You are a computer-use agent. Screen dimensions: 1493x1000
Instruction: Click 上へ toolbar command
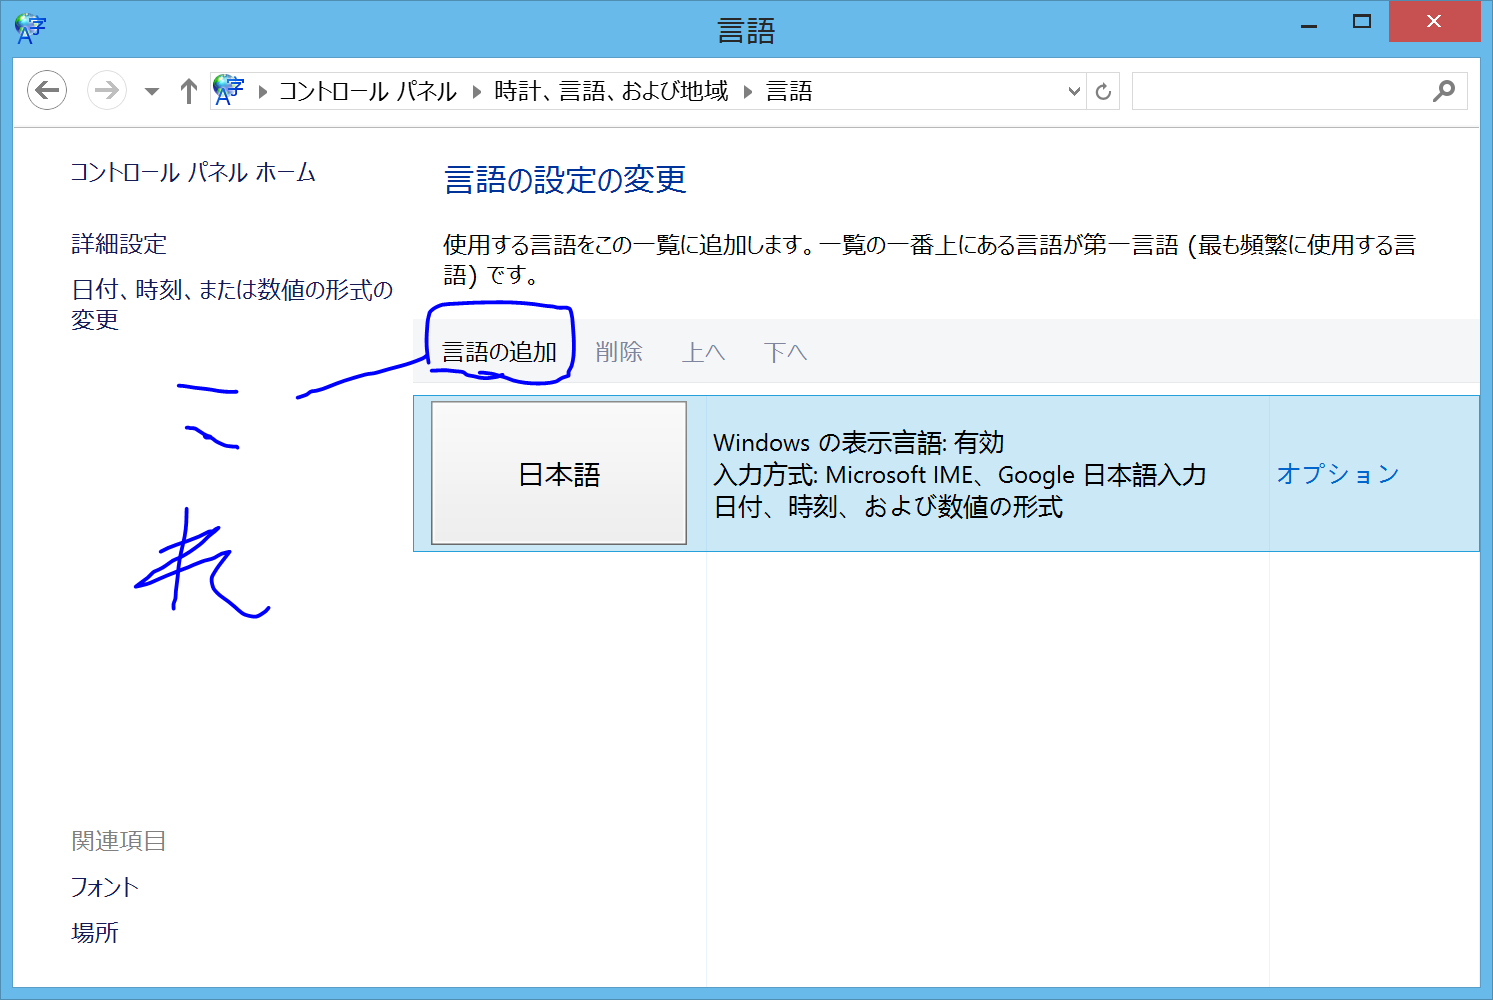pos(703,352)
